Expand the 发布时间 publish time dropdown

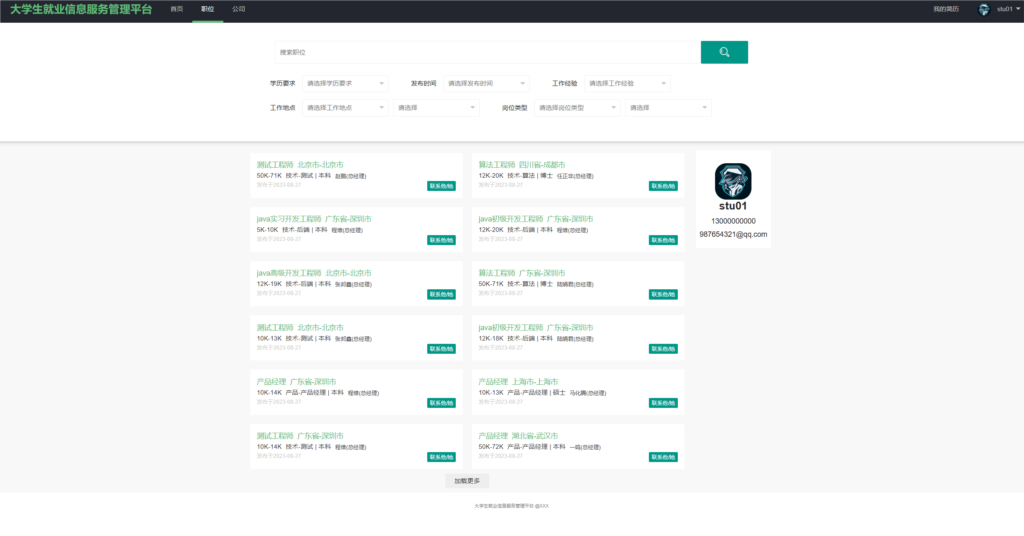[486, 84]
